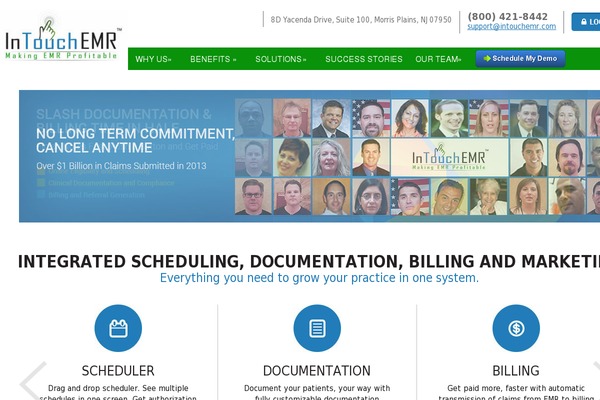Viewport: 600px width, 400px height.
Task: Click "Everything you need to grow" subtitle
Action: [x=319, y=278]
